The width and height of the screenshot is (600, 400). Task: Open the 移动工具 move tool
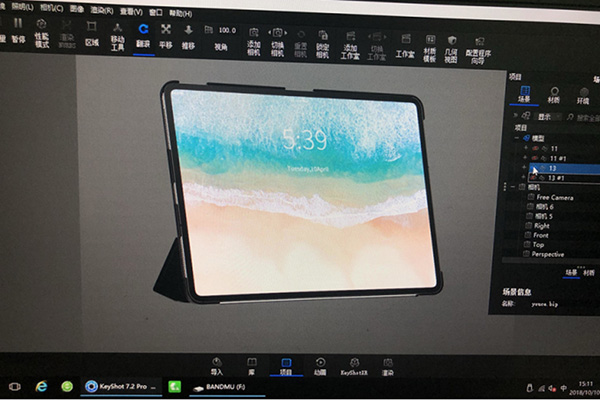click(x=117, y=37)
